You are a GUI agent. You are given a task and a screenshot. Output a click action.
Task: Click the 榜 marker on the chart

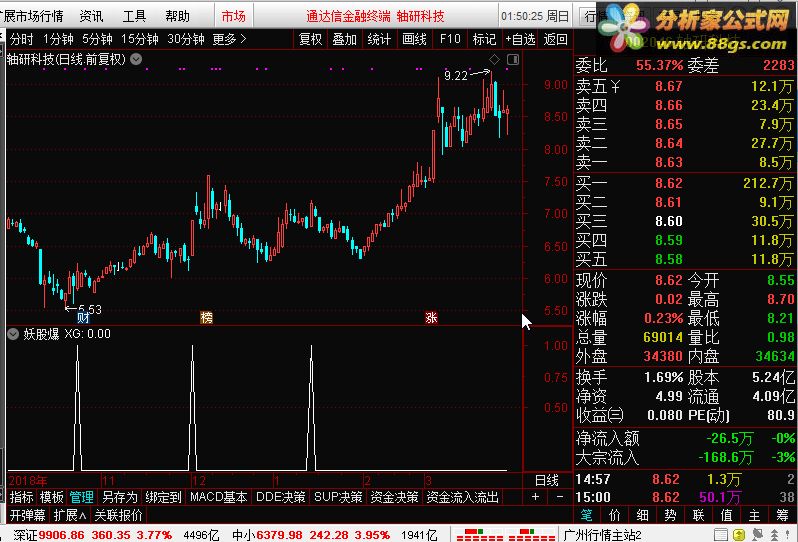click(x=206, y=318)
